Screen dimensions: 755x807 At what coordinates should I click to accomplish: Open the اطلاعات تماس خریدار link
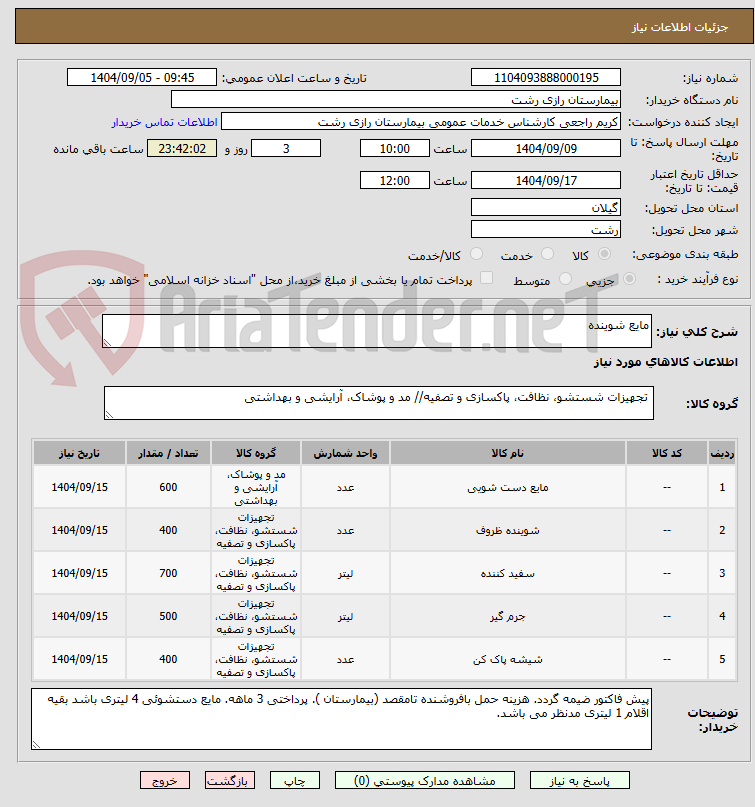(x=165, y=122)
